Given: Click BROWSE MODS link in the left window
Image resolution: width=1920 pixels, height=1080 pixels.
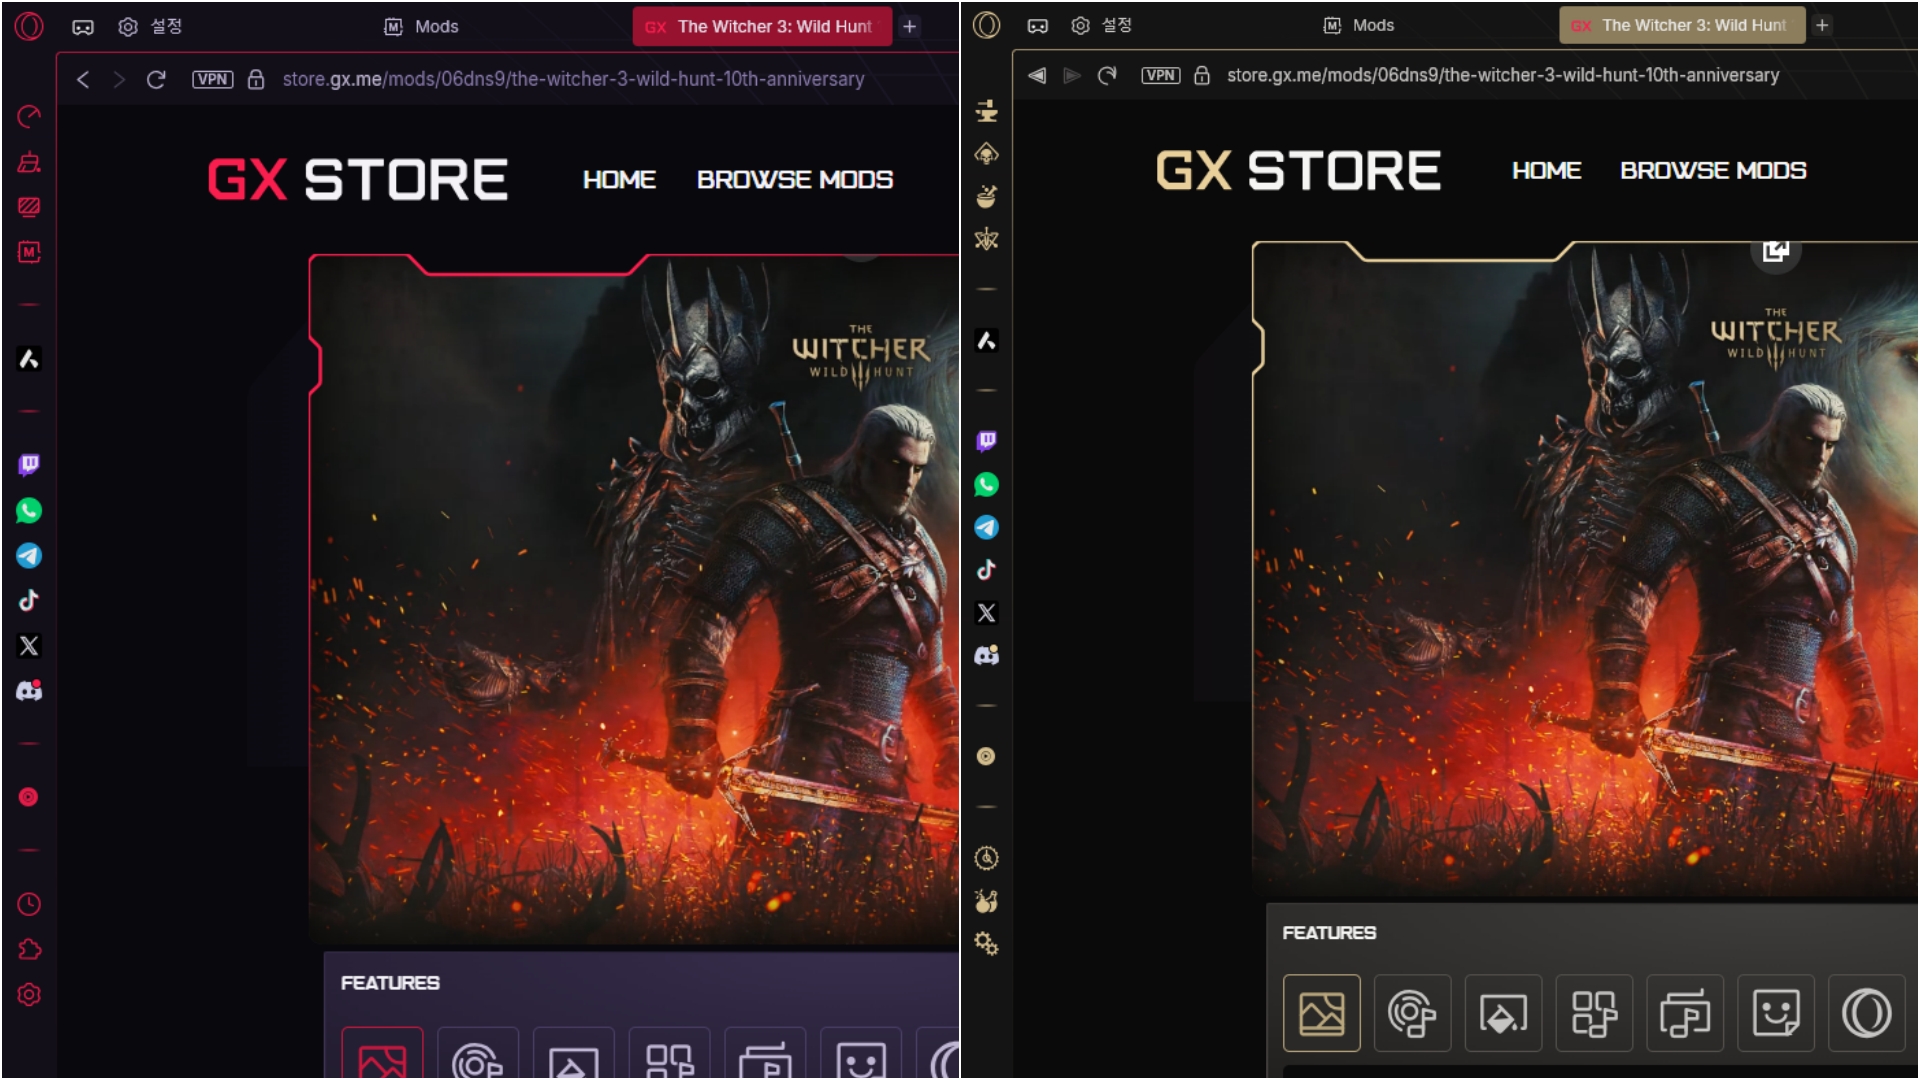Looking at the screenshot, I should pyautogui.click(x=794, y=180).
